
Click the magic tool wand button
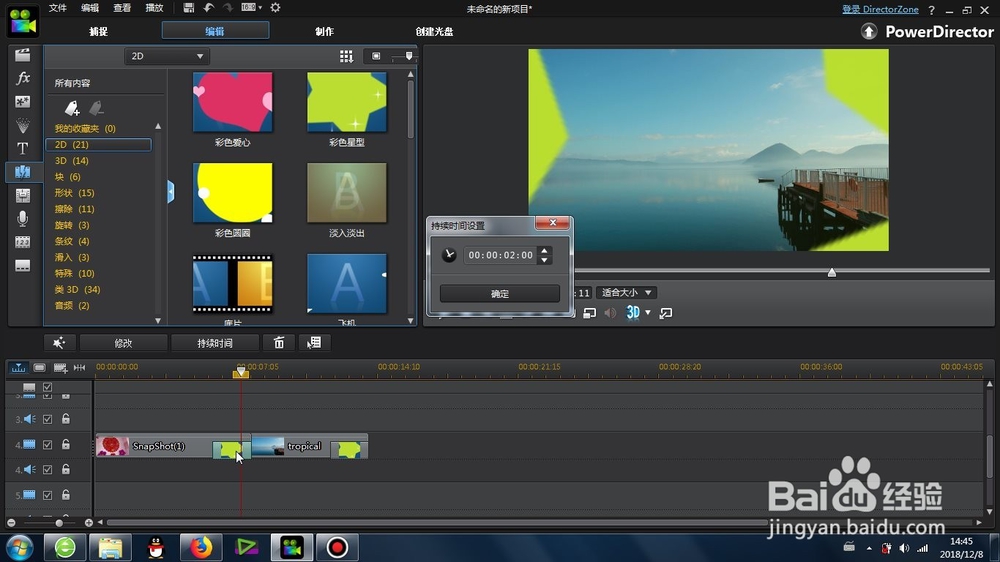(x=59, y=343)
